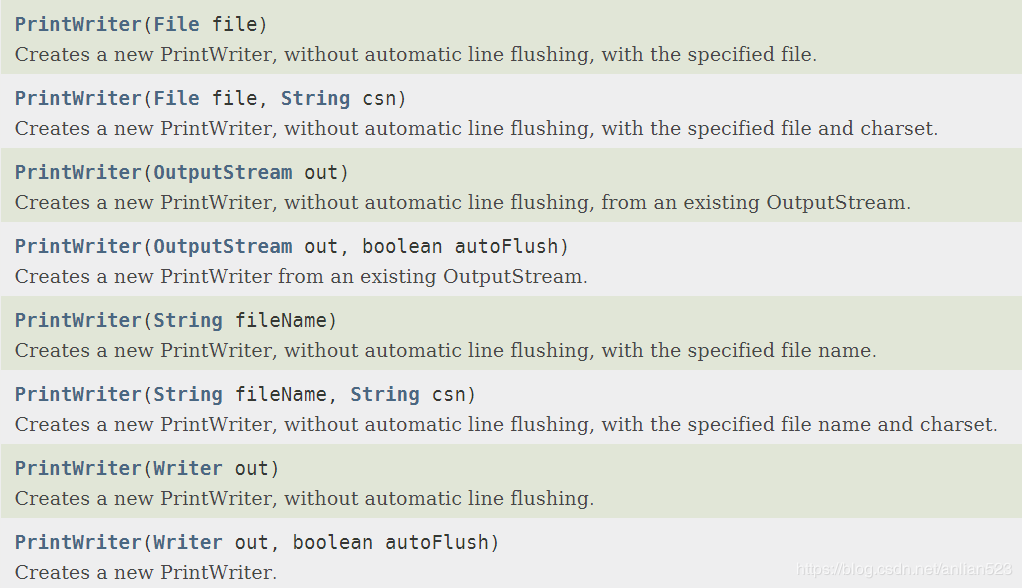The height and width of the screenshot is (588, 1022).
Task: Click Writer type in PrintWriter(Writer out)
Action: [x=188, y=469]
